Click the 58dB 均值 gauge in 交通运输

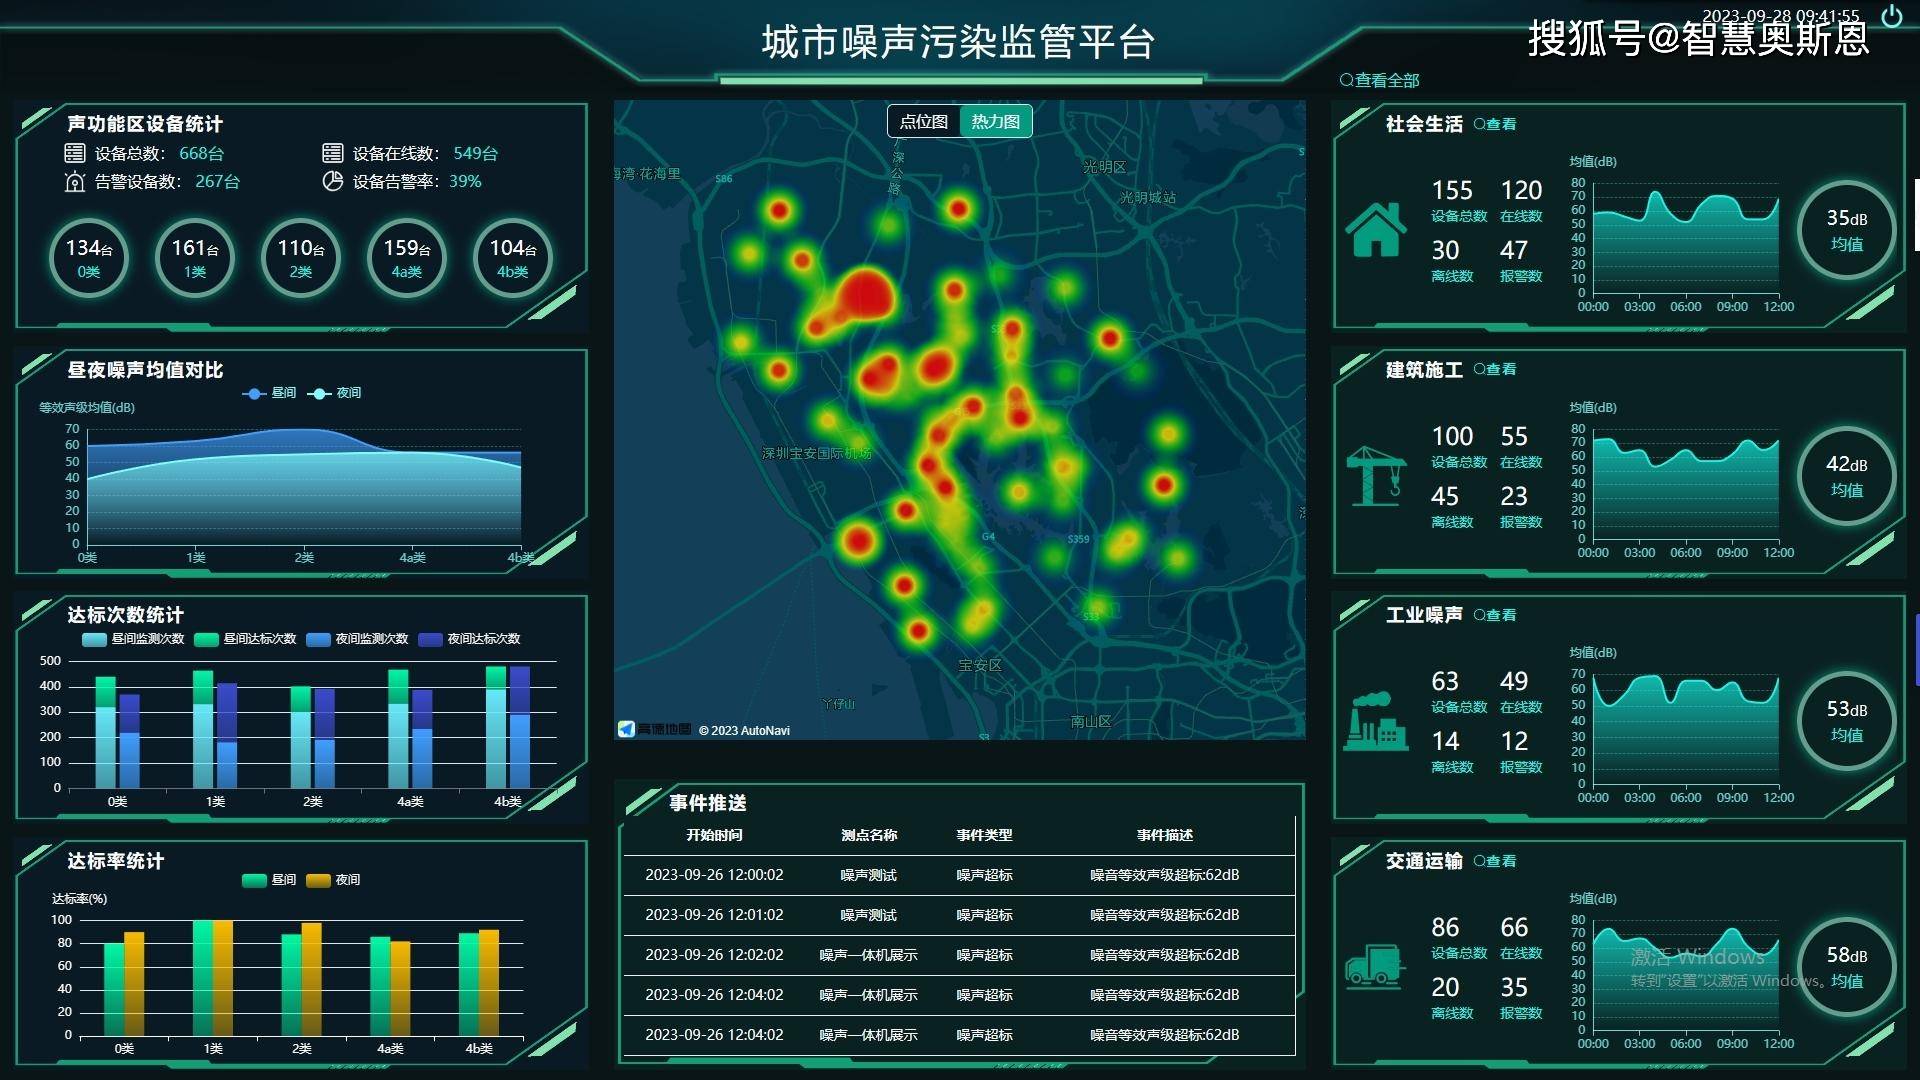(x=1846, y=967)
